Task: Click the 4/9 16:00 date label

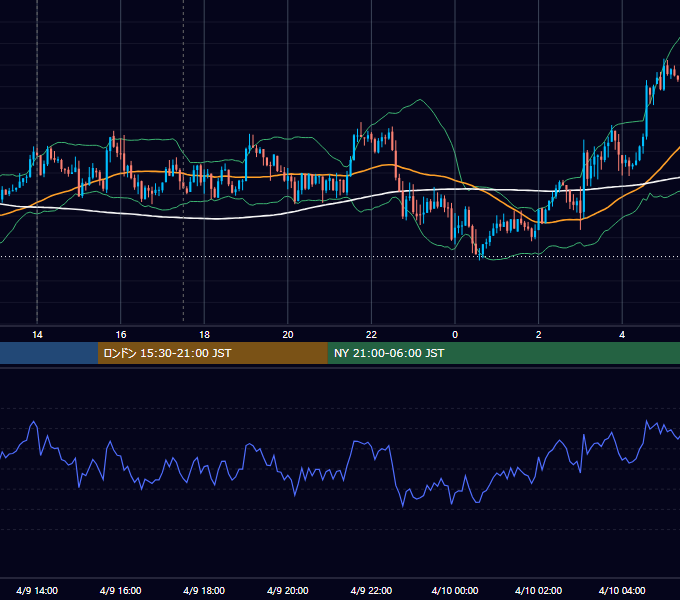Action: pyautogui.click(x=121, y=590)
